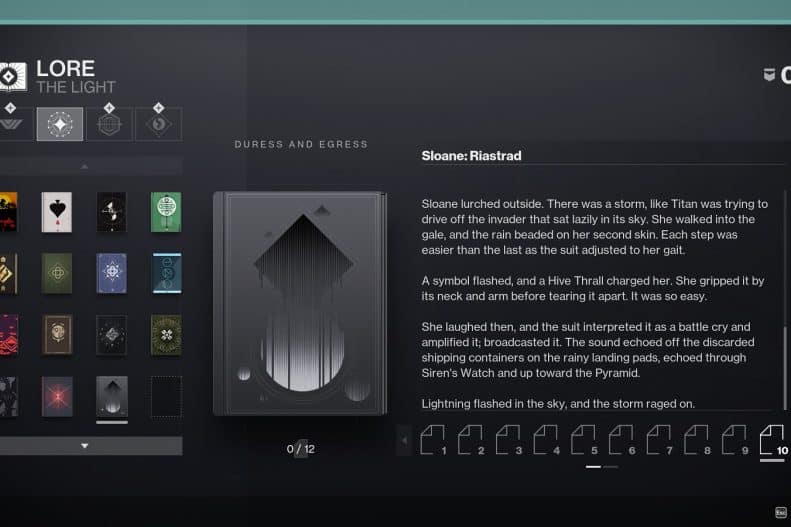The image size is (791, 527).
Task: Open lore page 3
Action: point(508,440)
